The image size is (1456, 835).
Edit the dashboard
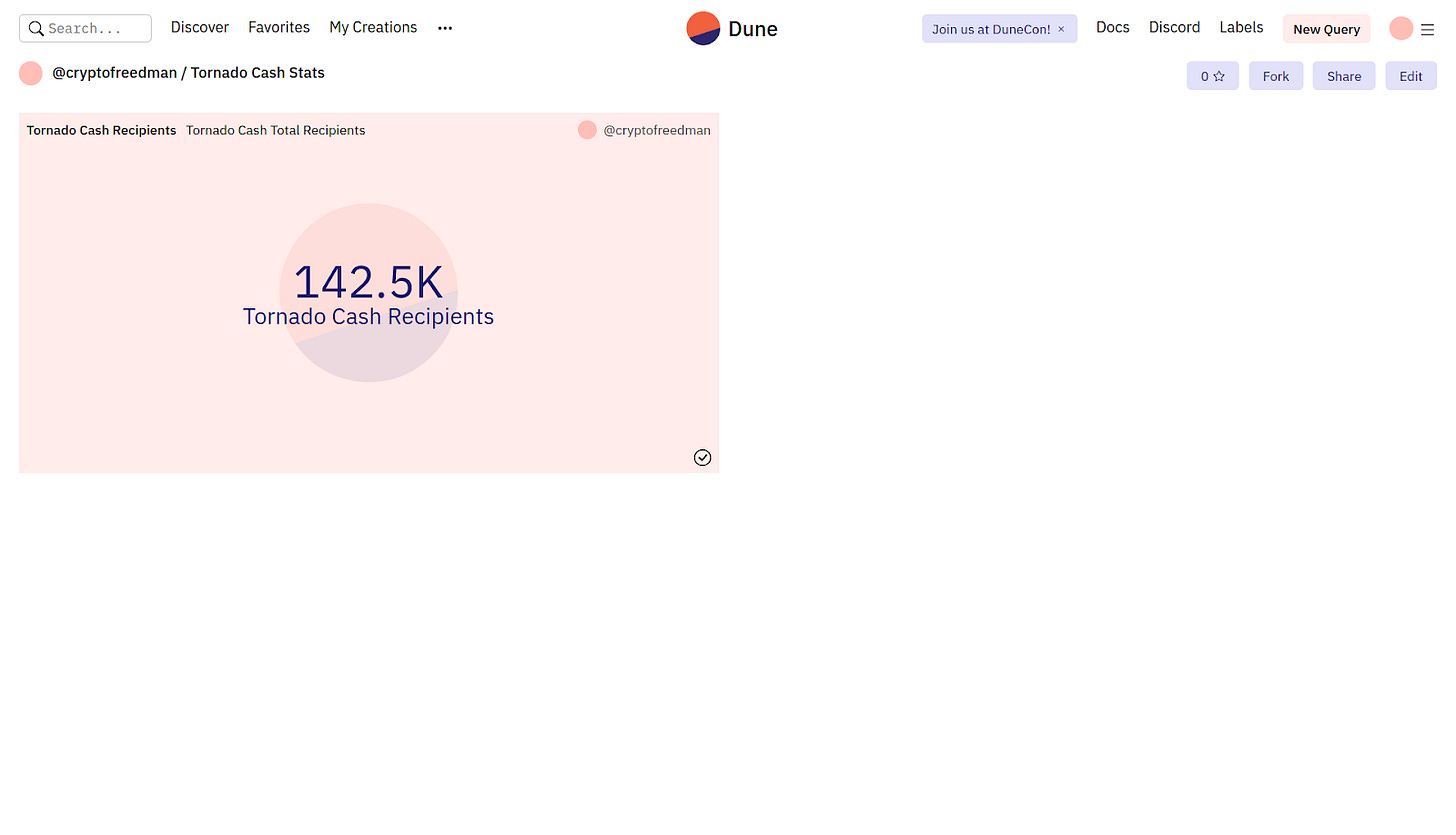click(x=1410, y=76)
